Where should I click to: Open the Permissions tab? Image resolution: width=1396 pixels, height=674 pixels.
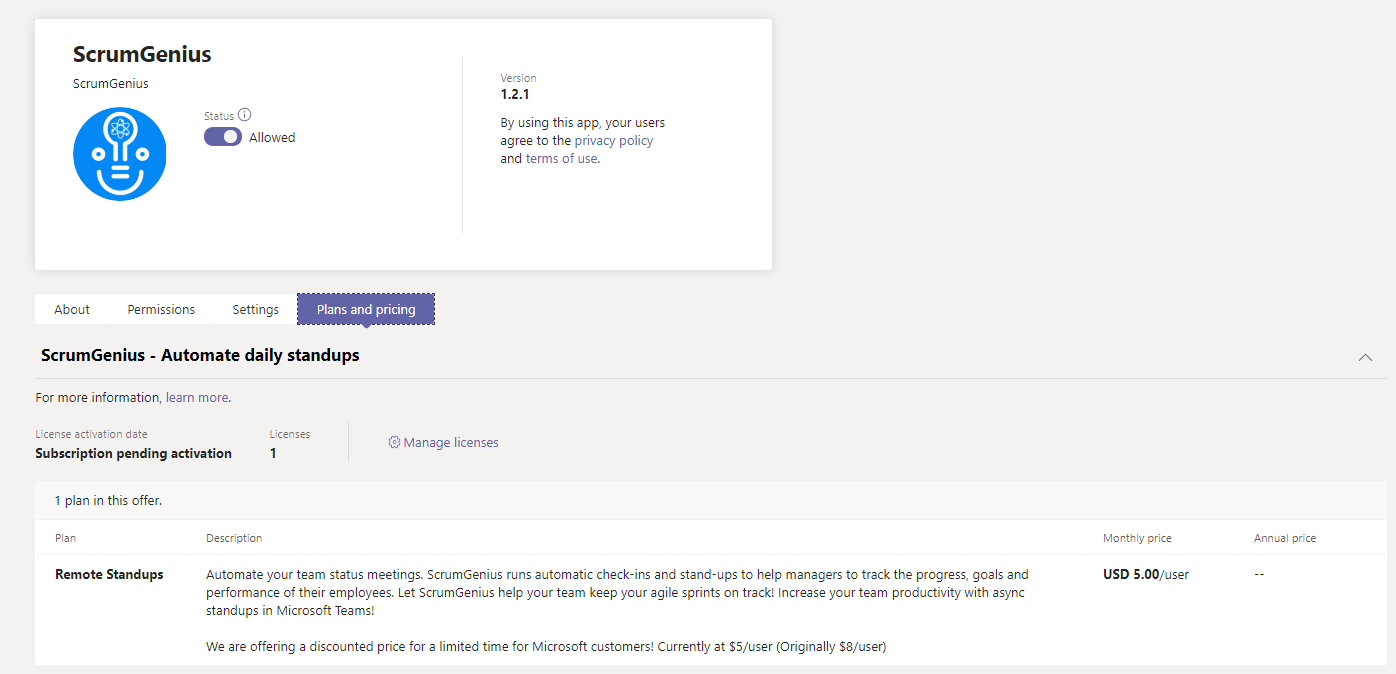coord(160,309)
